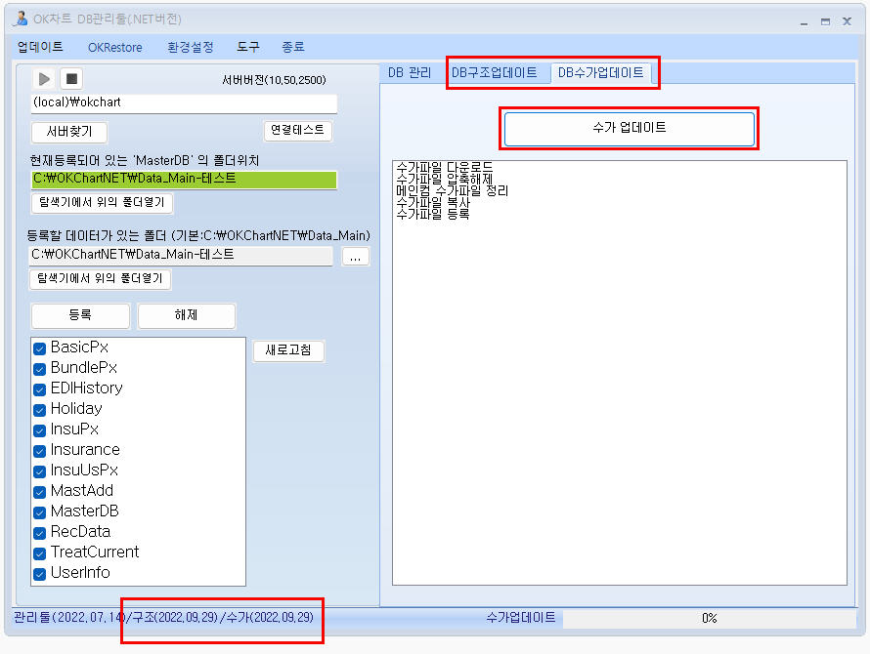This screenshot has width=870, height=654.
Task: Open the OKRestore menu
Action: click(115, 48)
